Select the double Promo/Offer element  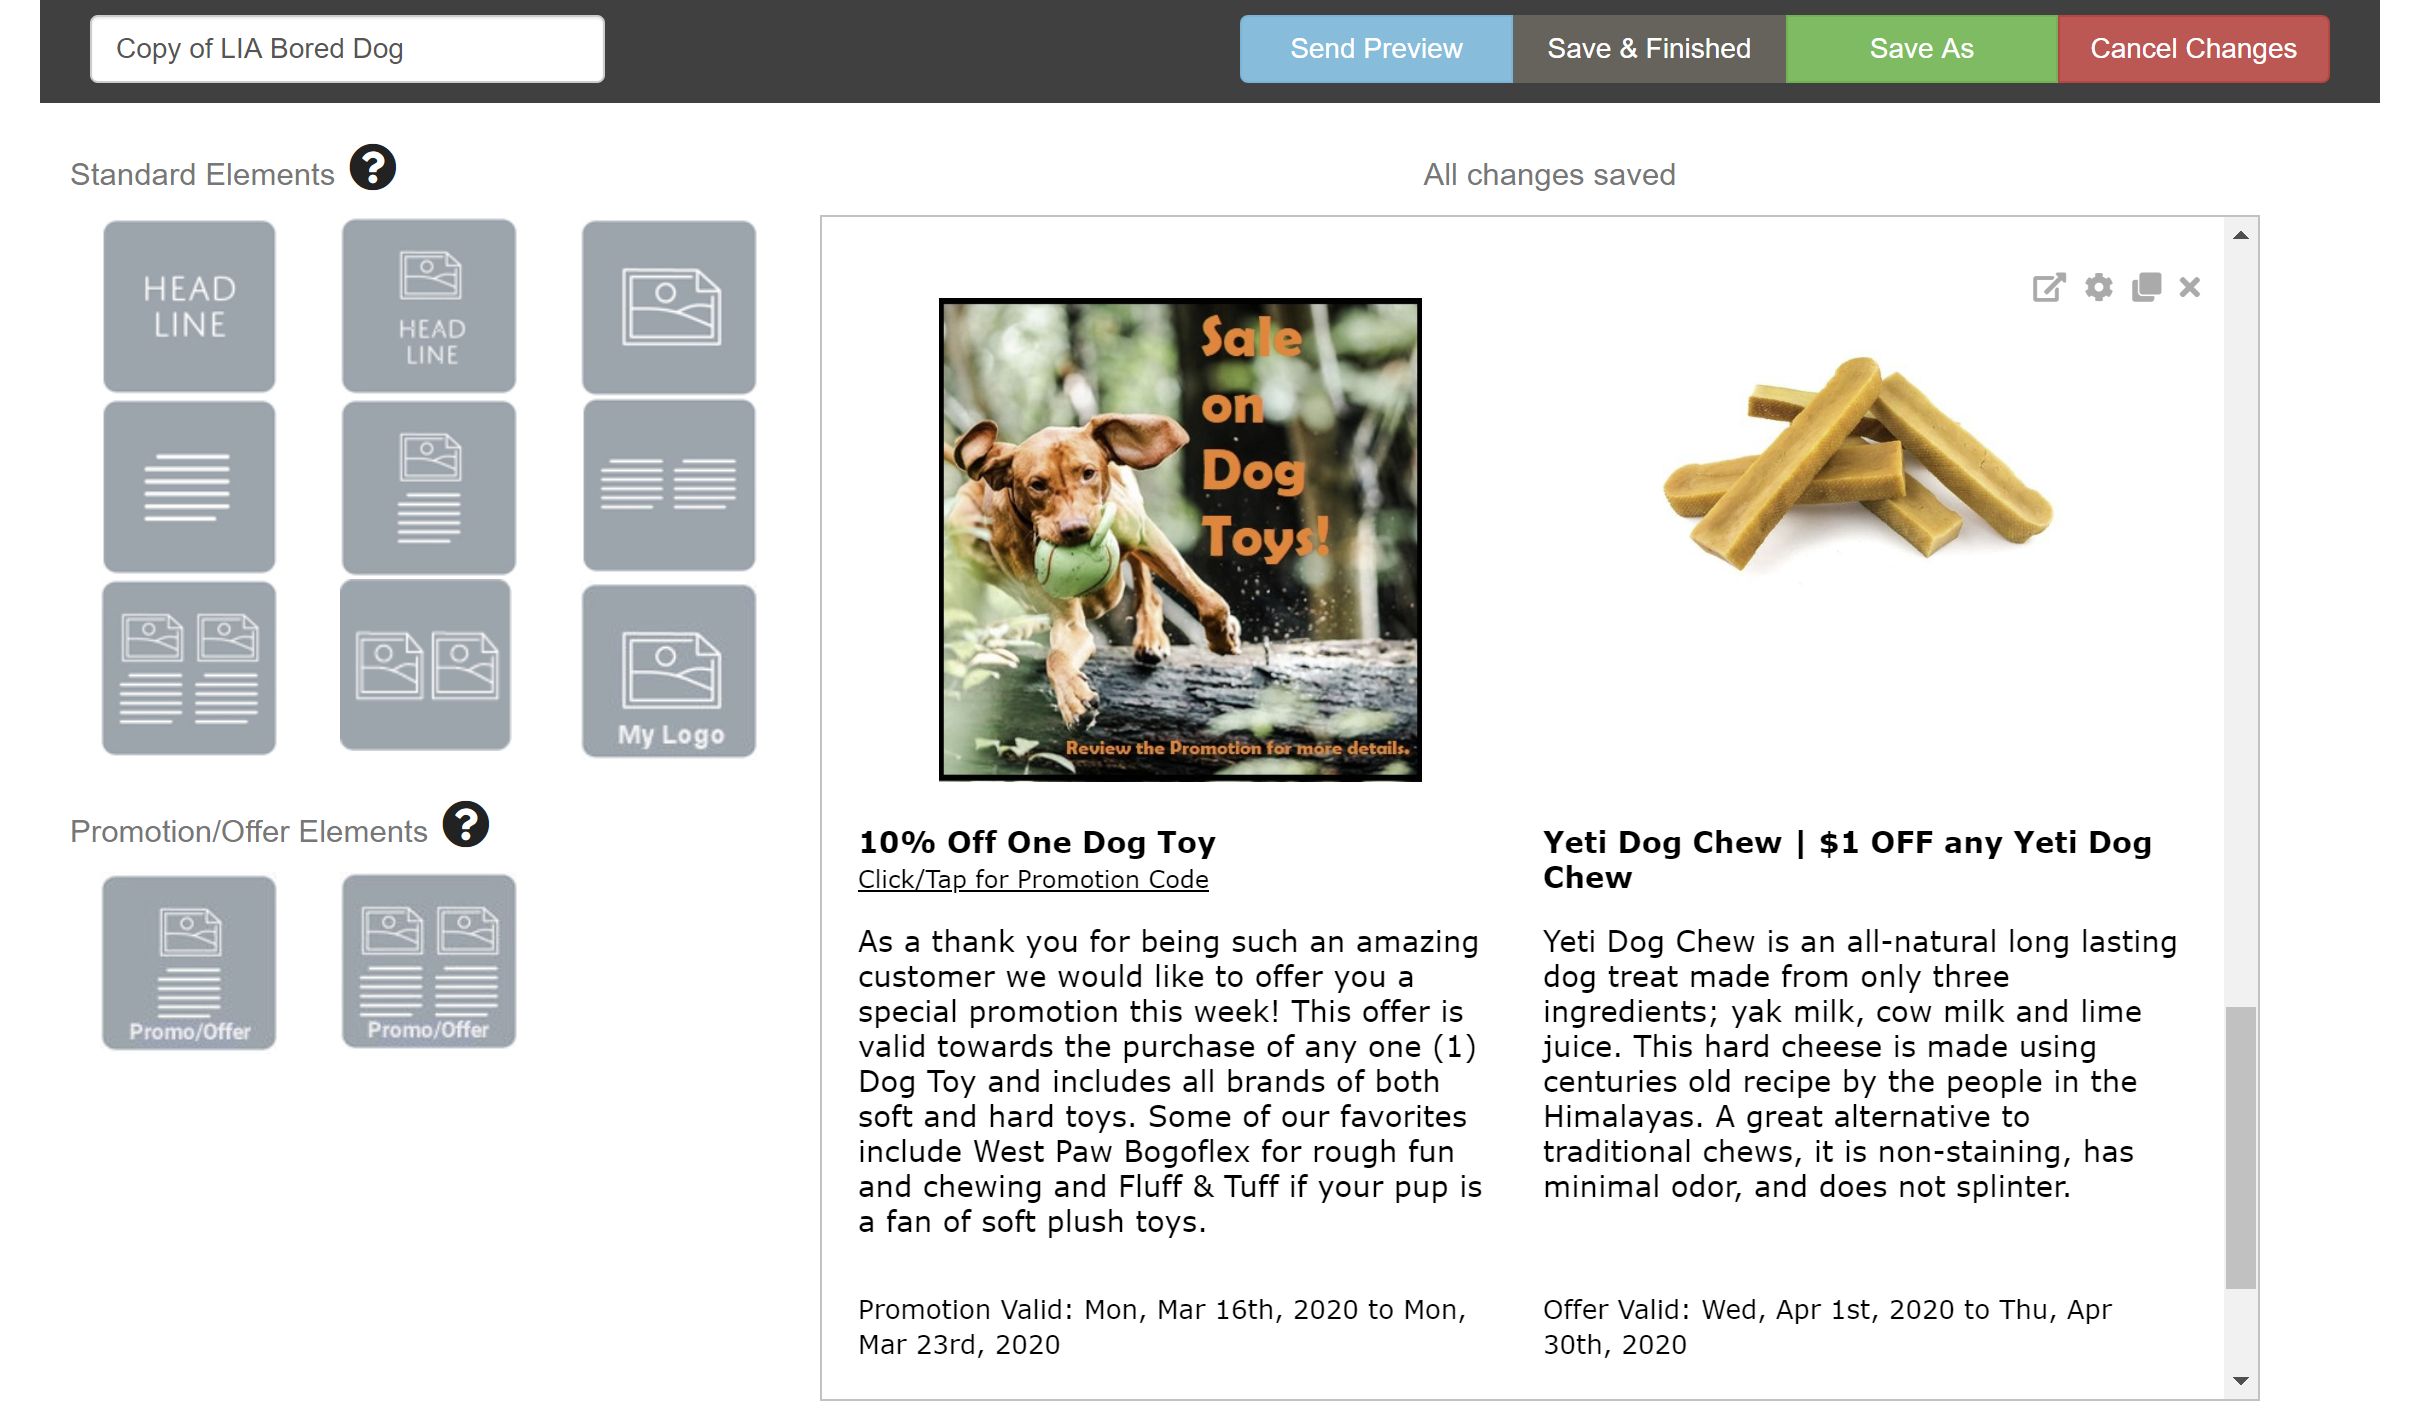pos(429,962)
